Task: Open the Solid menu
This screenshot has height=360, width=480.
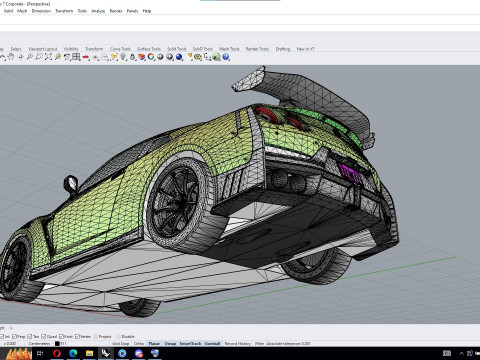Action: (8, 11)
